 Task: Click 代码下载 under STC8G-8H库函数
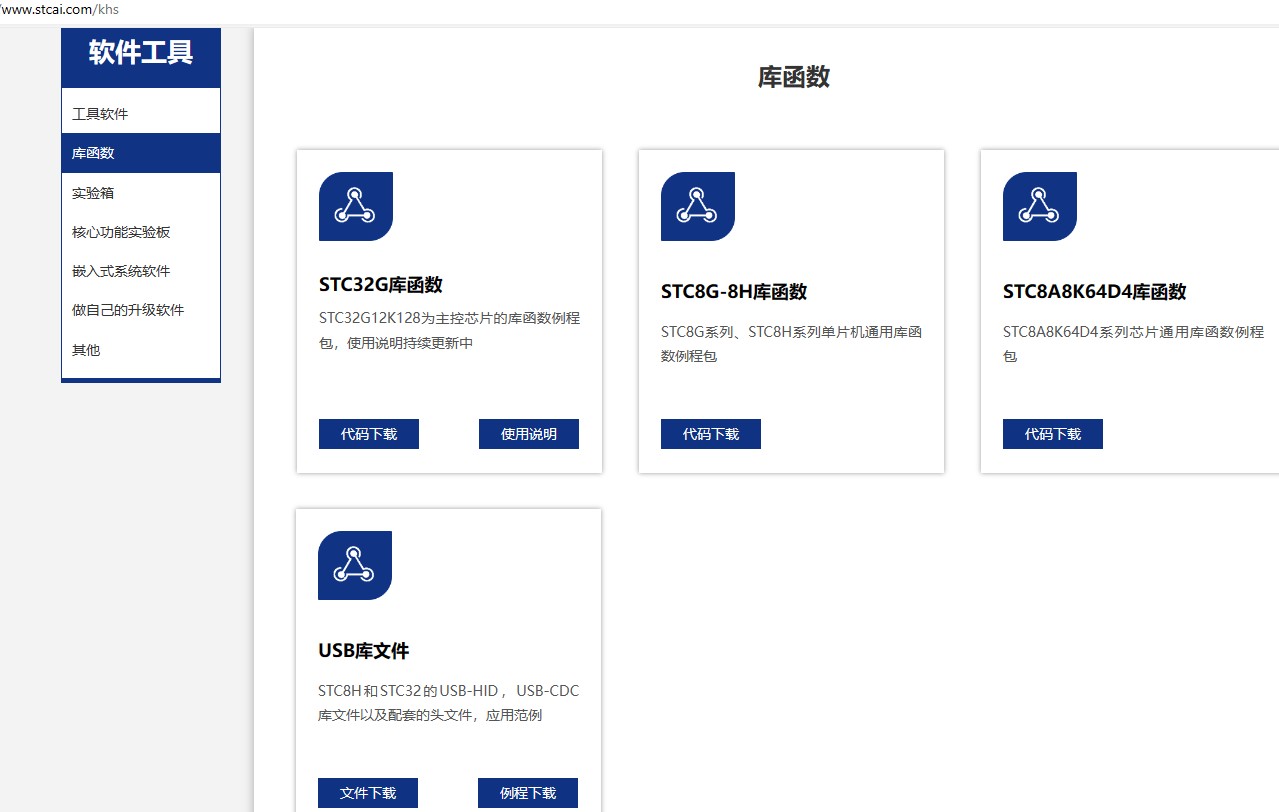click(711, 434)
